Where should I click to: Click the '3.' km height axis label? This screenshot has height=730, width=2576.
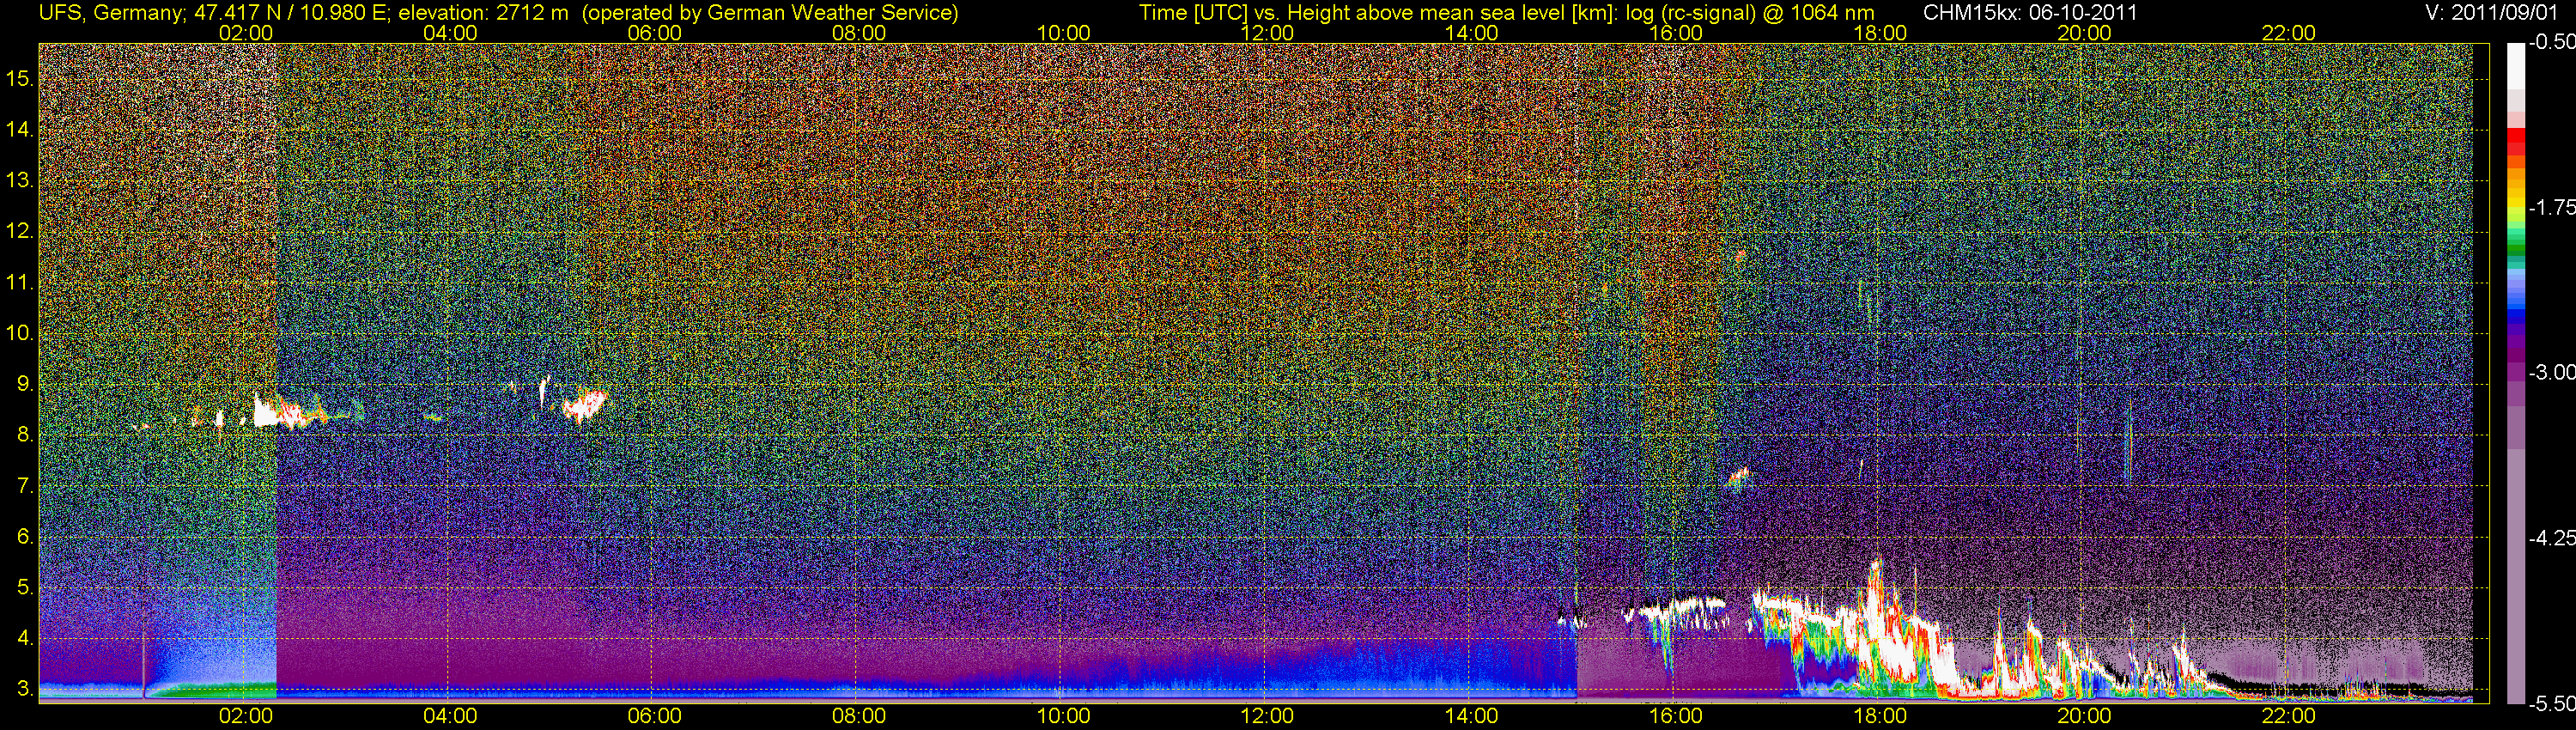click(25, 690)
